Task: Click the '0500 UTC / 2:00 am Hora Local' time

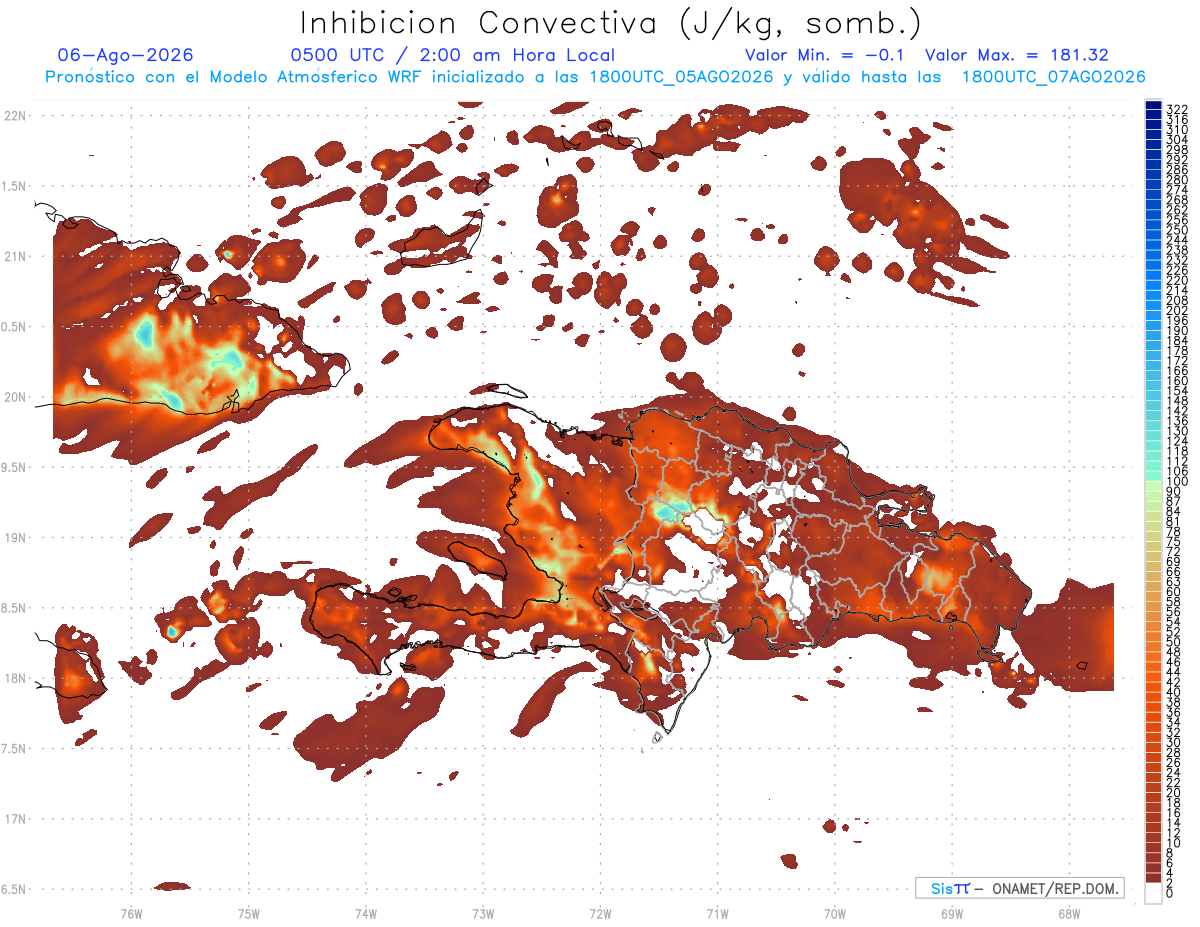Action: pyautogui.click(x=452, y=56)
